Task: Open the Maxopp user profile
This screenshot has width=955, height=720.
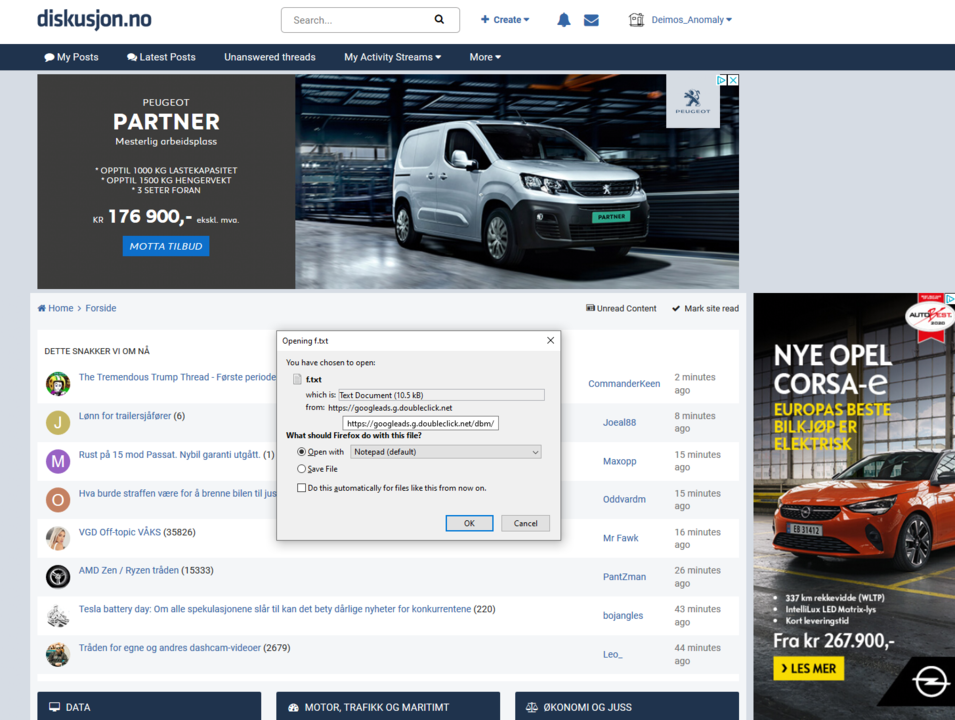Action: click(619, 461)
